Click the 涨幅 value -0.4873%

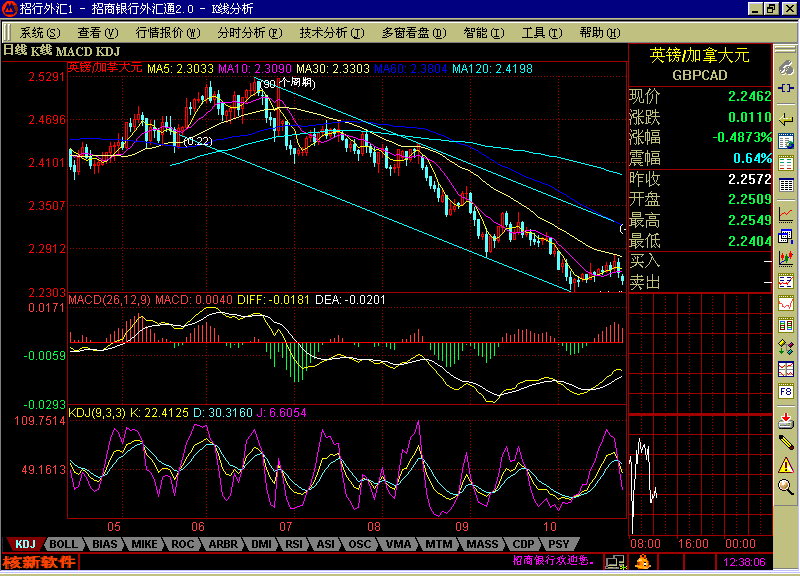(x=742, y=138)
